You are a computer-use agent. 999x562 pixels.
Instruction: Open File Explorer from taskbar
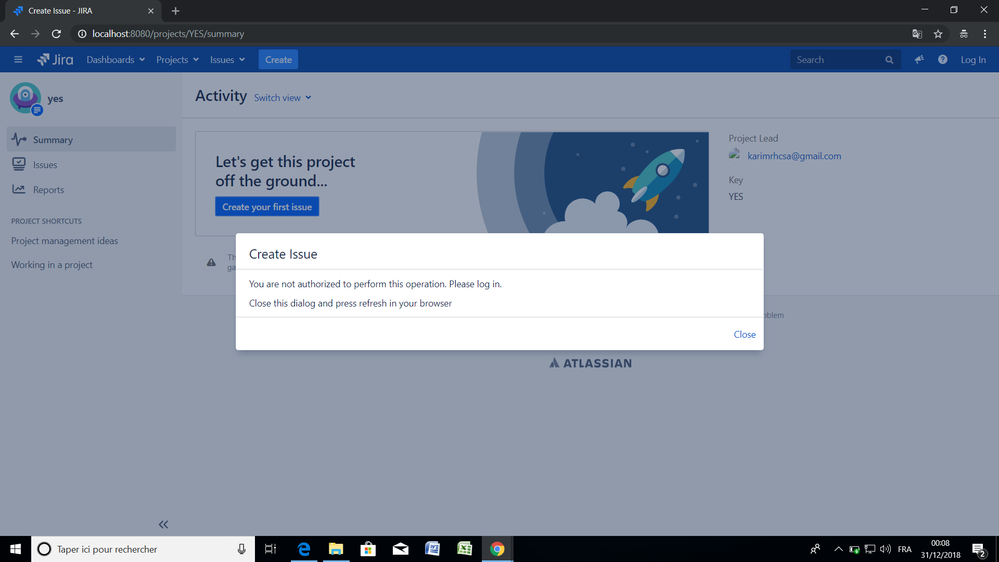pyautogui.click(x=336, y=549)
